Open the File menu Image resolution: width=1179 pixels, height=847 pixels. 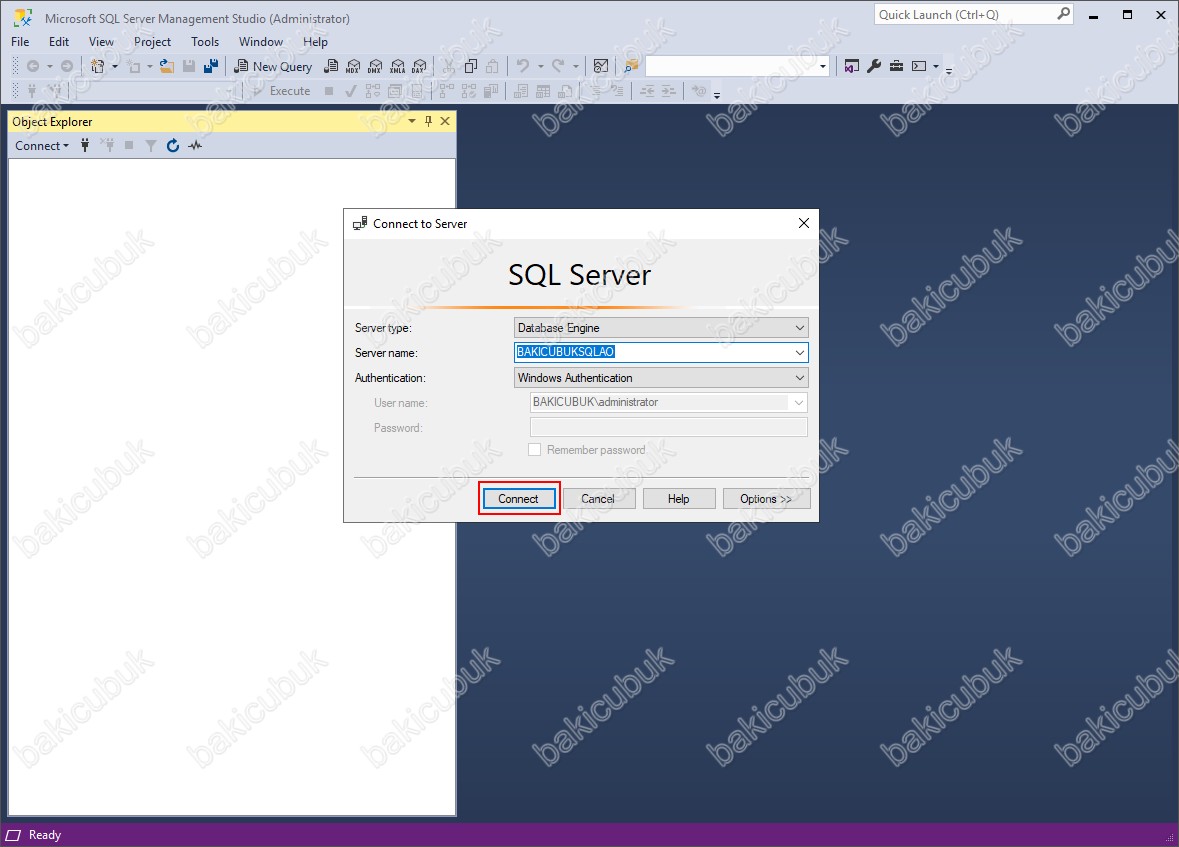[x=20, y=41]
